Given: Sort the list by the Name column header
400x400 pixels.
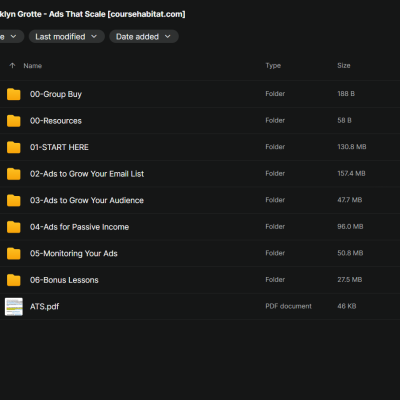Looking at the screenshot, I should point(33,66).
